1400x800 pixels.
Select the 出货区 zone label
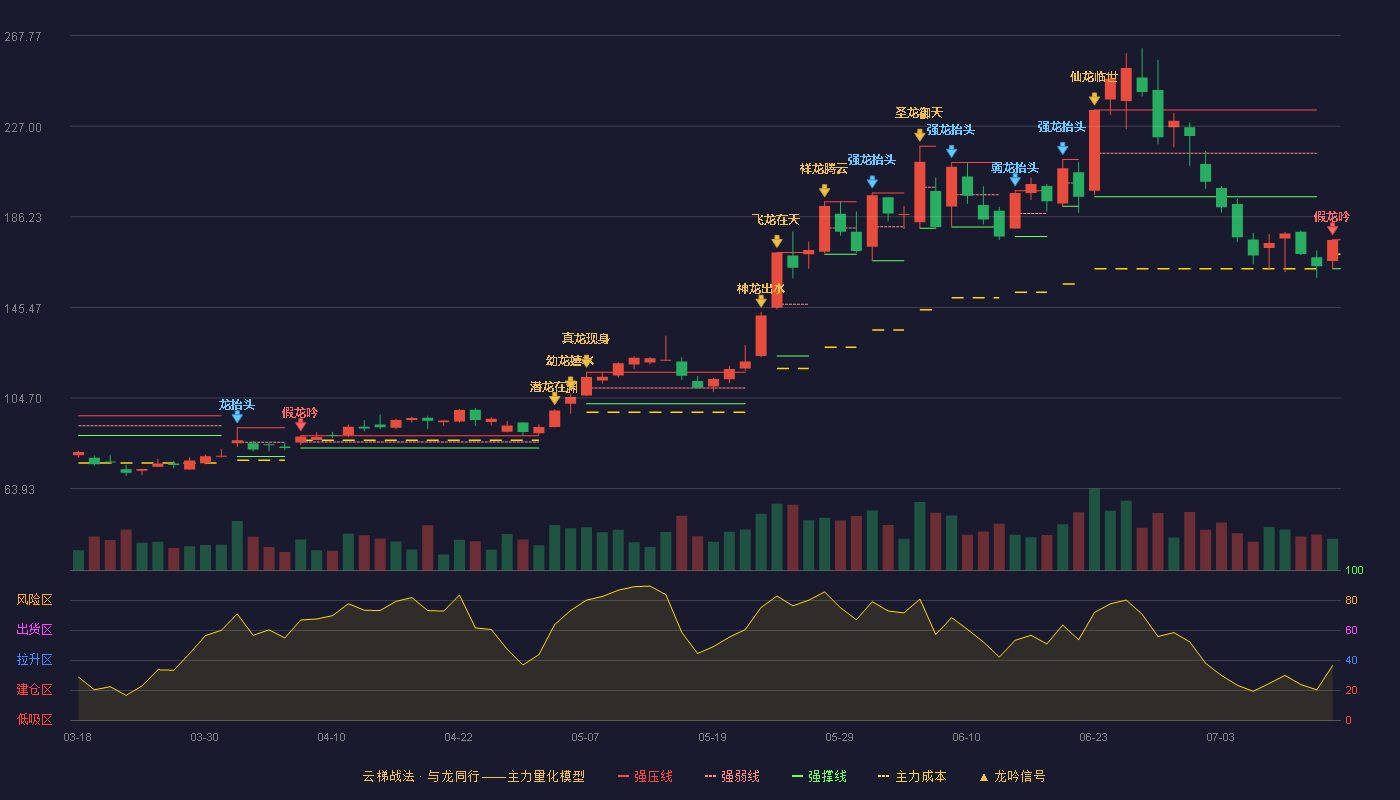point(34,630)
